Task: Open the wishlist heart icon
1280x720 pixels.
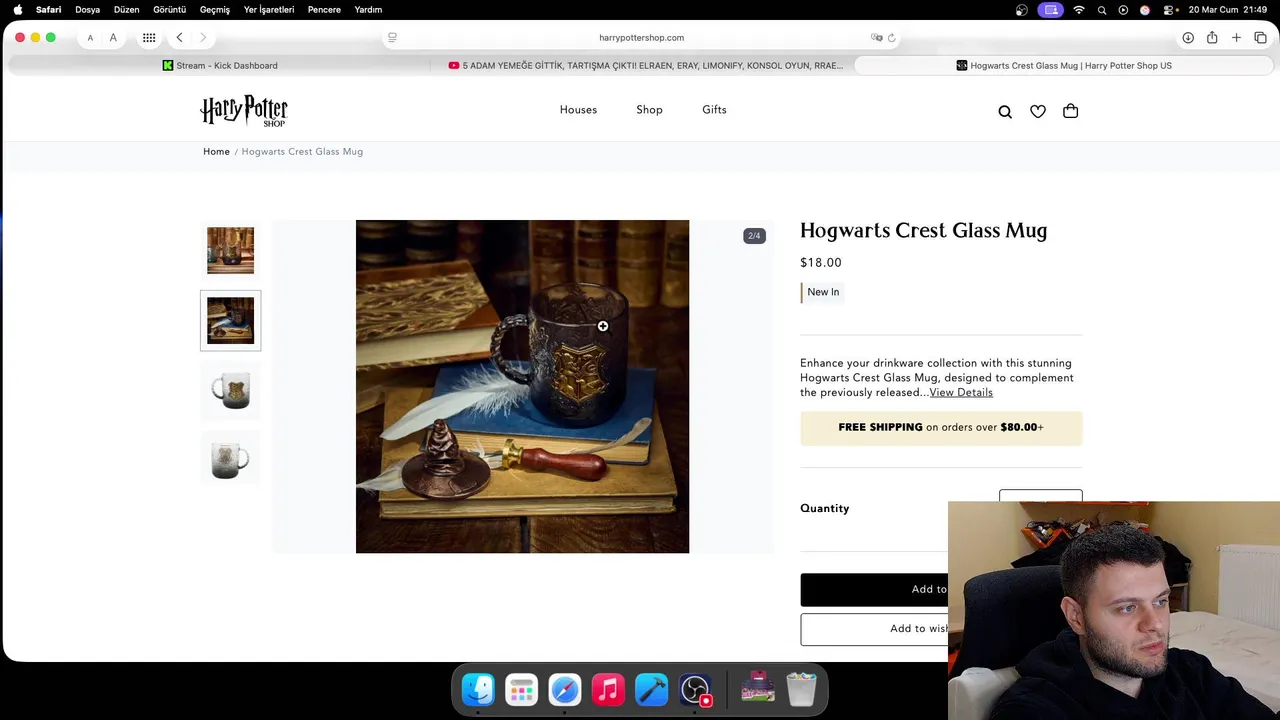Action: [x=1038, y=111]
